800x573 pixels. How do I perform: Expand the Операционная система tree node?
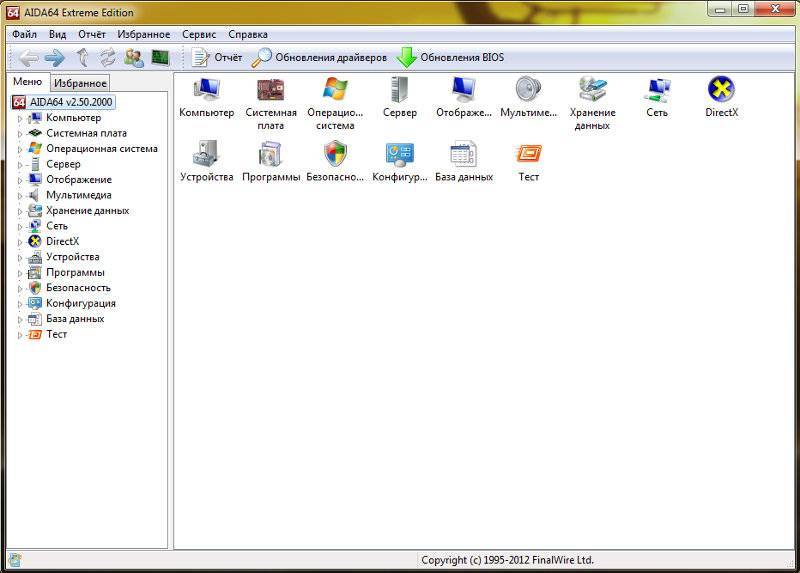20,150
